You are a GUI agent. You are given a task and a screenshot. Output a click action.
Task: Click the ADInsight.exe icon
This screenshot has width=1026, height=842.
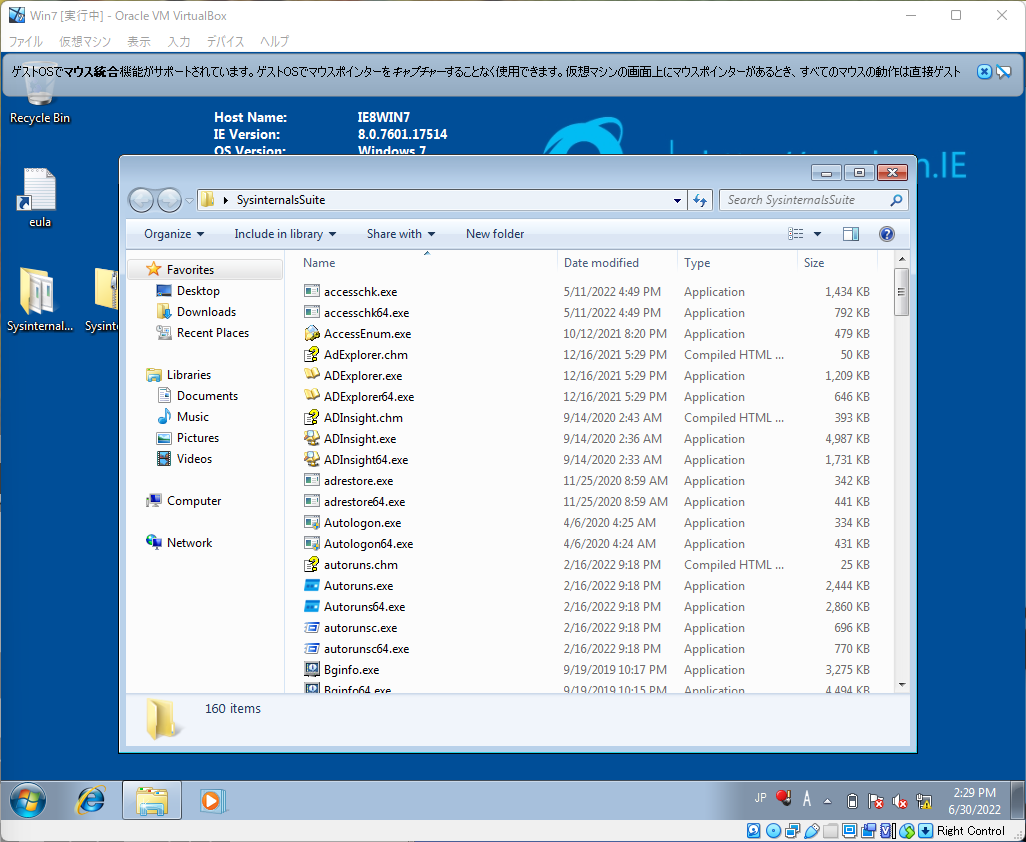click(311, 438)
